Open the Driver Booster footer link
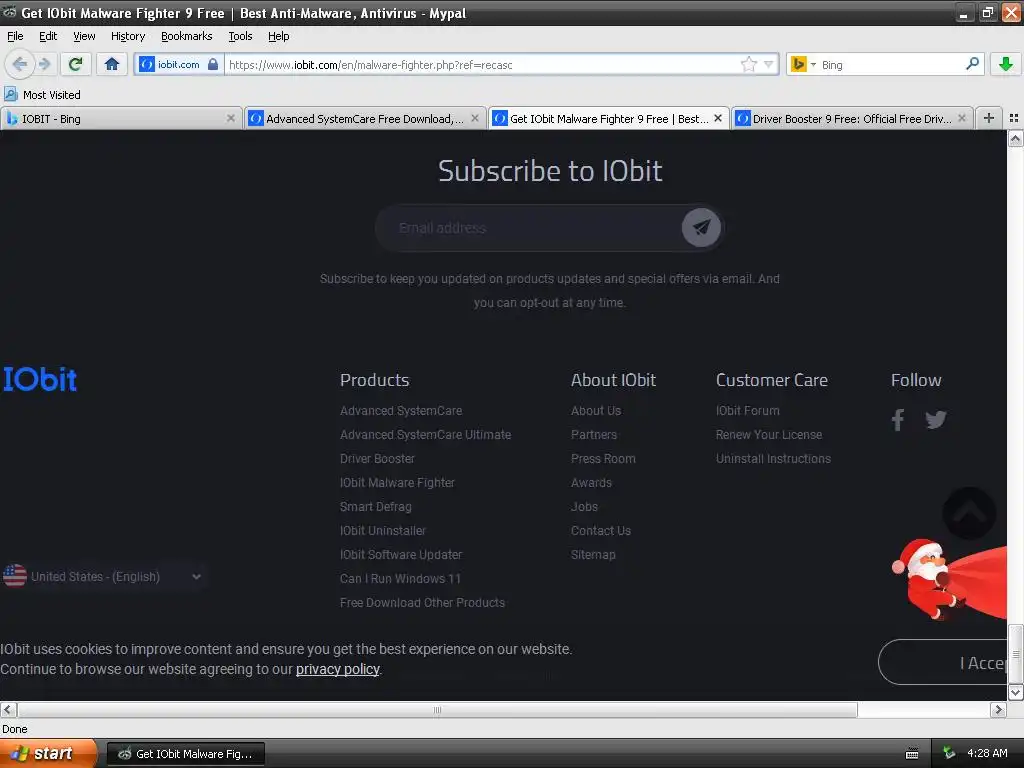 pyautogui.click(x=377, y=459)
